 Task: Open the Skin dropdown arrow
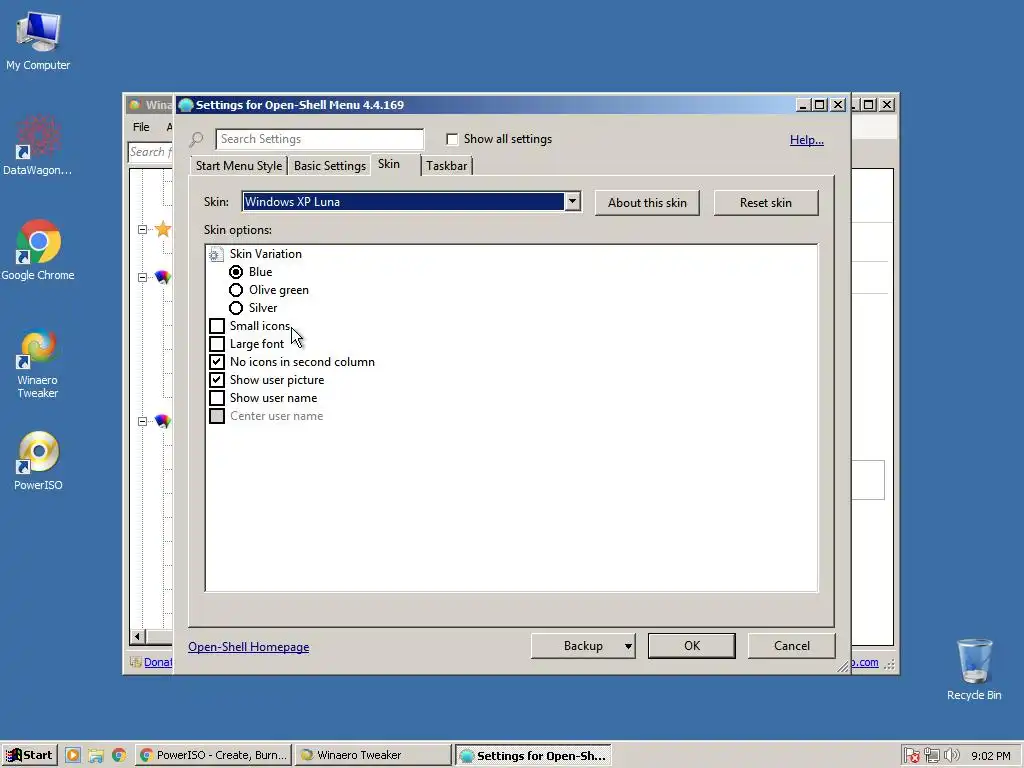pyautogui.click(x=572, y=201)
